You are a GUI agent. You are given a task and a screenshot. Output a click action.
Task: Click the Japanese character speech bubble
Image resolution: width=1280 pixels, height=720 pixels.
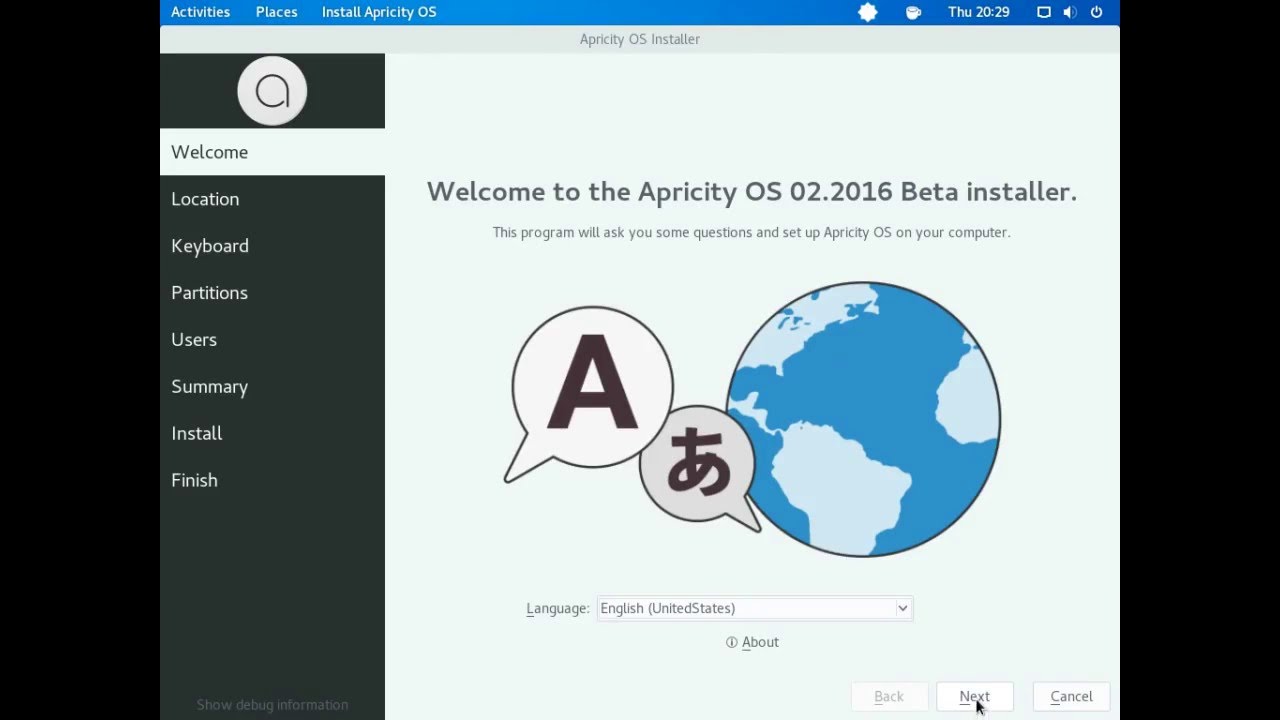(701, 467)
